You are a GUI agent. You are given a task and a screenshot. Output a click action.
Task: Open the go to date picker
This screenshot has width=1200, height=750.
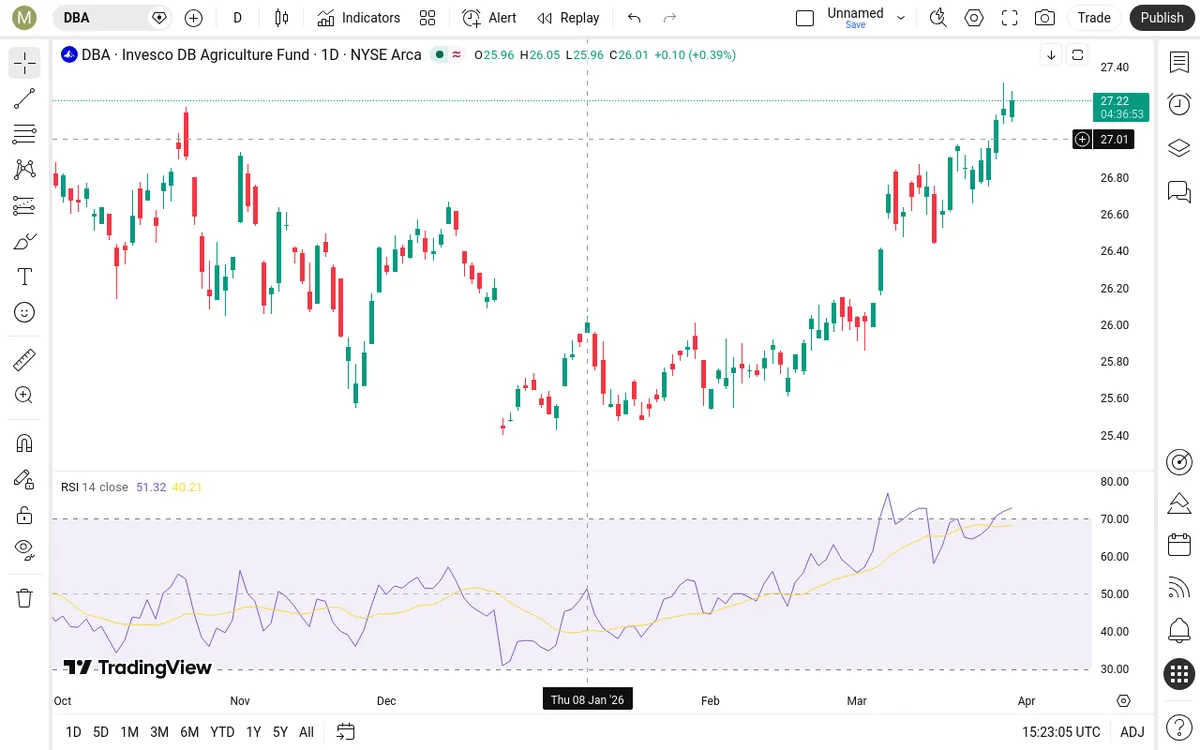click(346, 732)
